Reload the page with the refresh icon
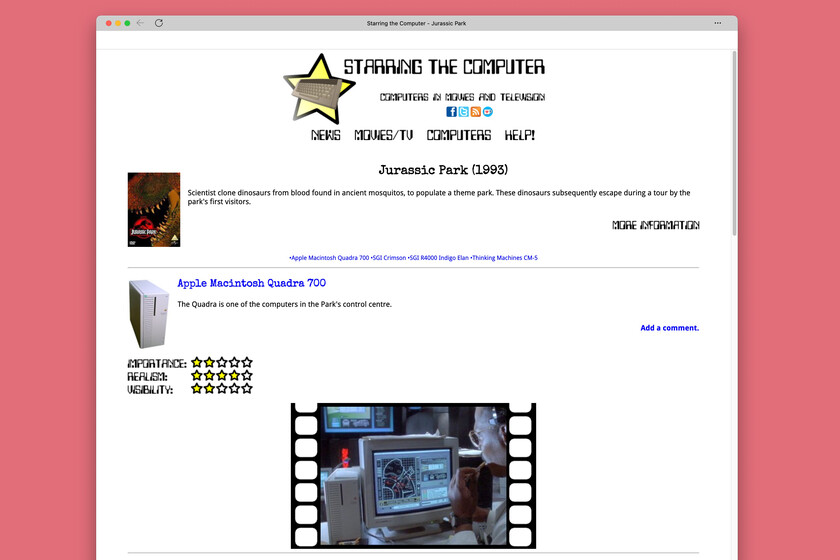Viewport: 840px width, 560px height. (159, 23)
